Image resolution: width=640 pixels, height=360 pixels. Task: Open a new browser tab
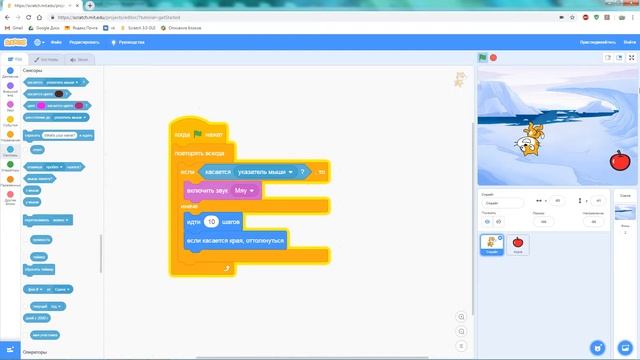pos(90,5)
